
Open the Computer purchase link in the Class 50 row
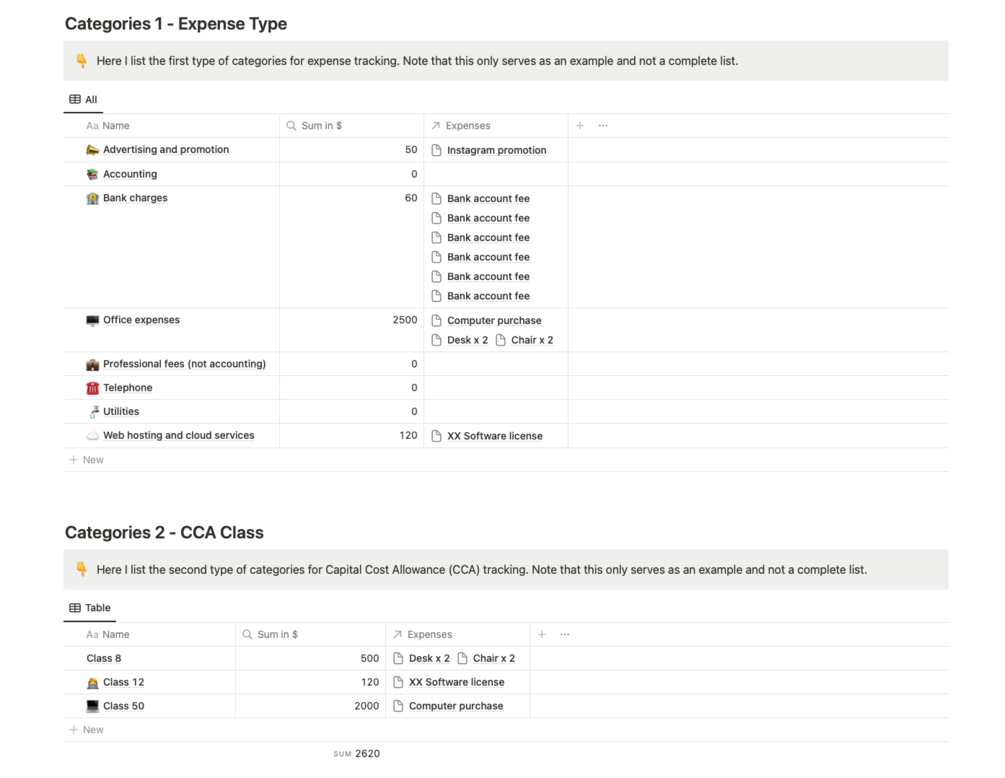click(455, 706)
